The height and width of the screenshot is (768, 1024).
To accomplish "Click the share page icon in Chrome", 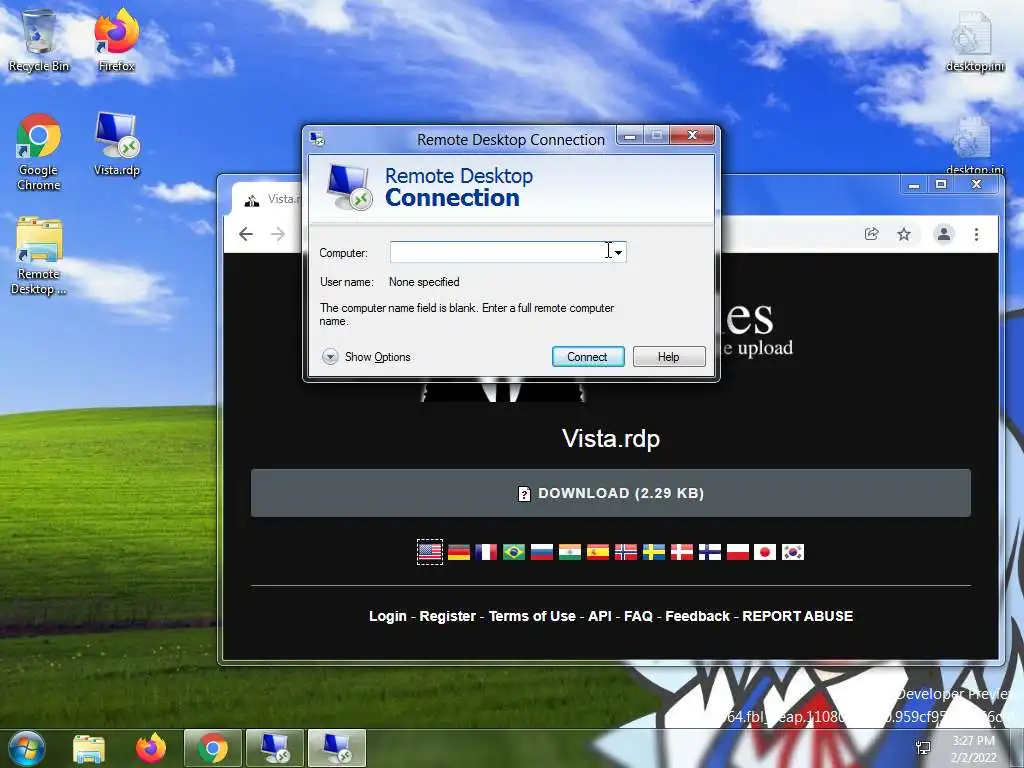I will (871, 234).
